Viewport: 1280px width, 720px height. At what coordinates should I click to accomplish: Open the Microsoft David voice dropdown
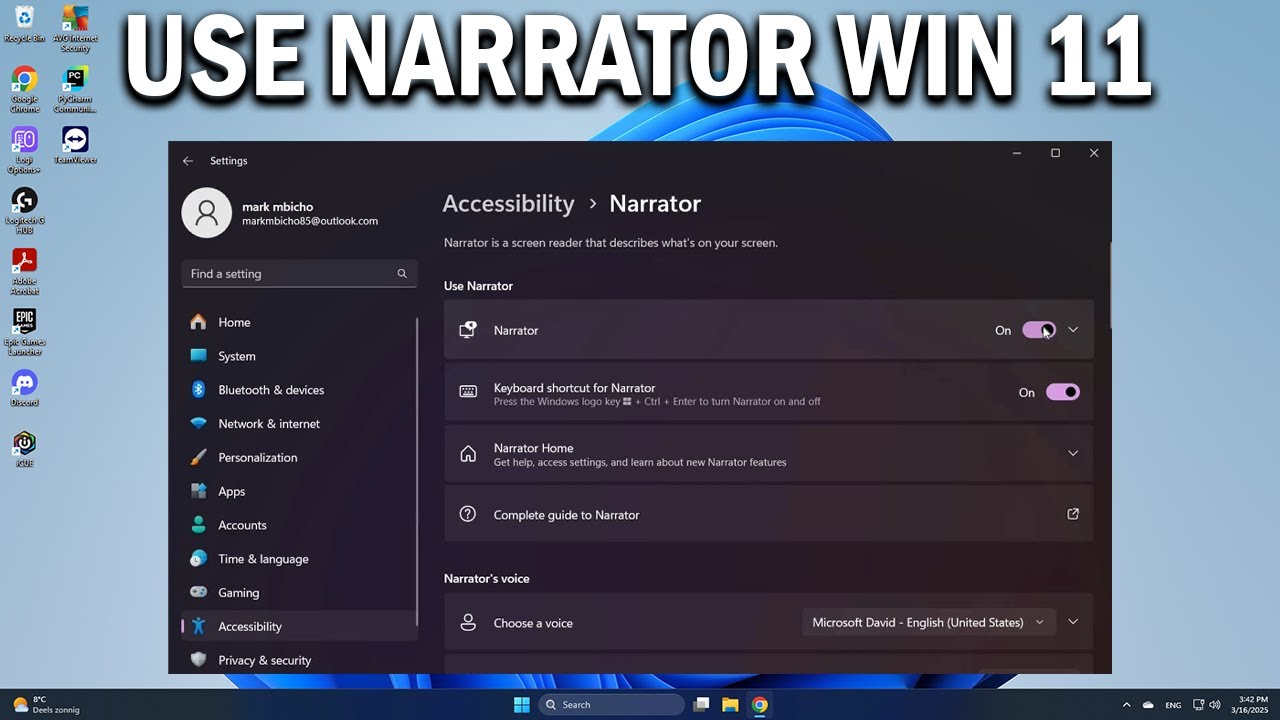point(928,622)
